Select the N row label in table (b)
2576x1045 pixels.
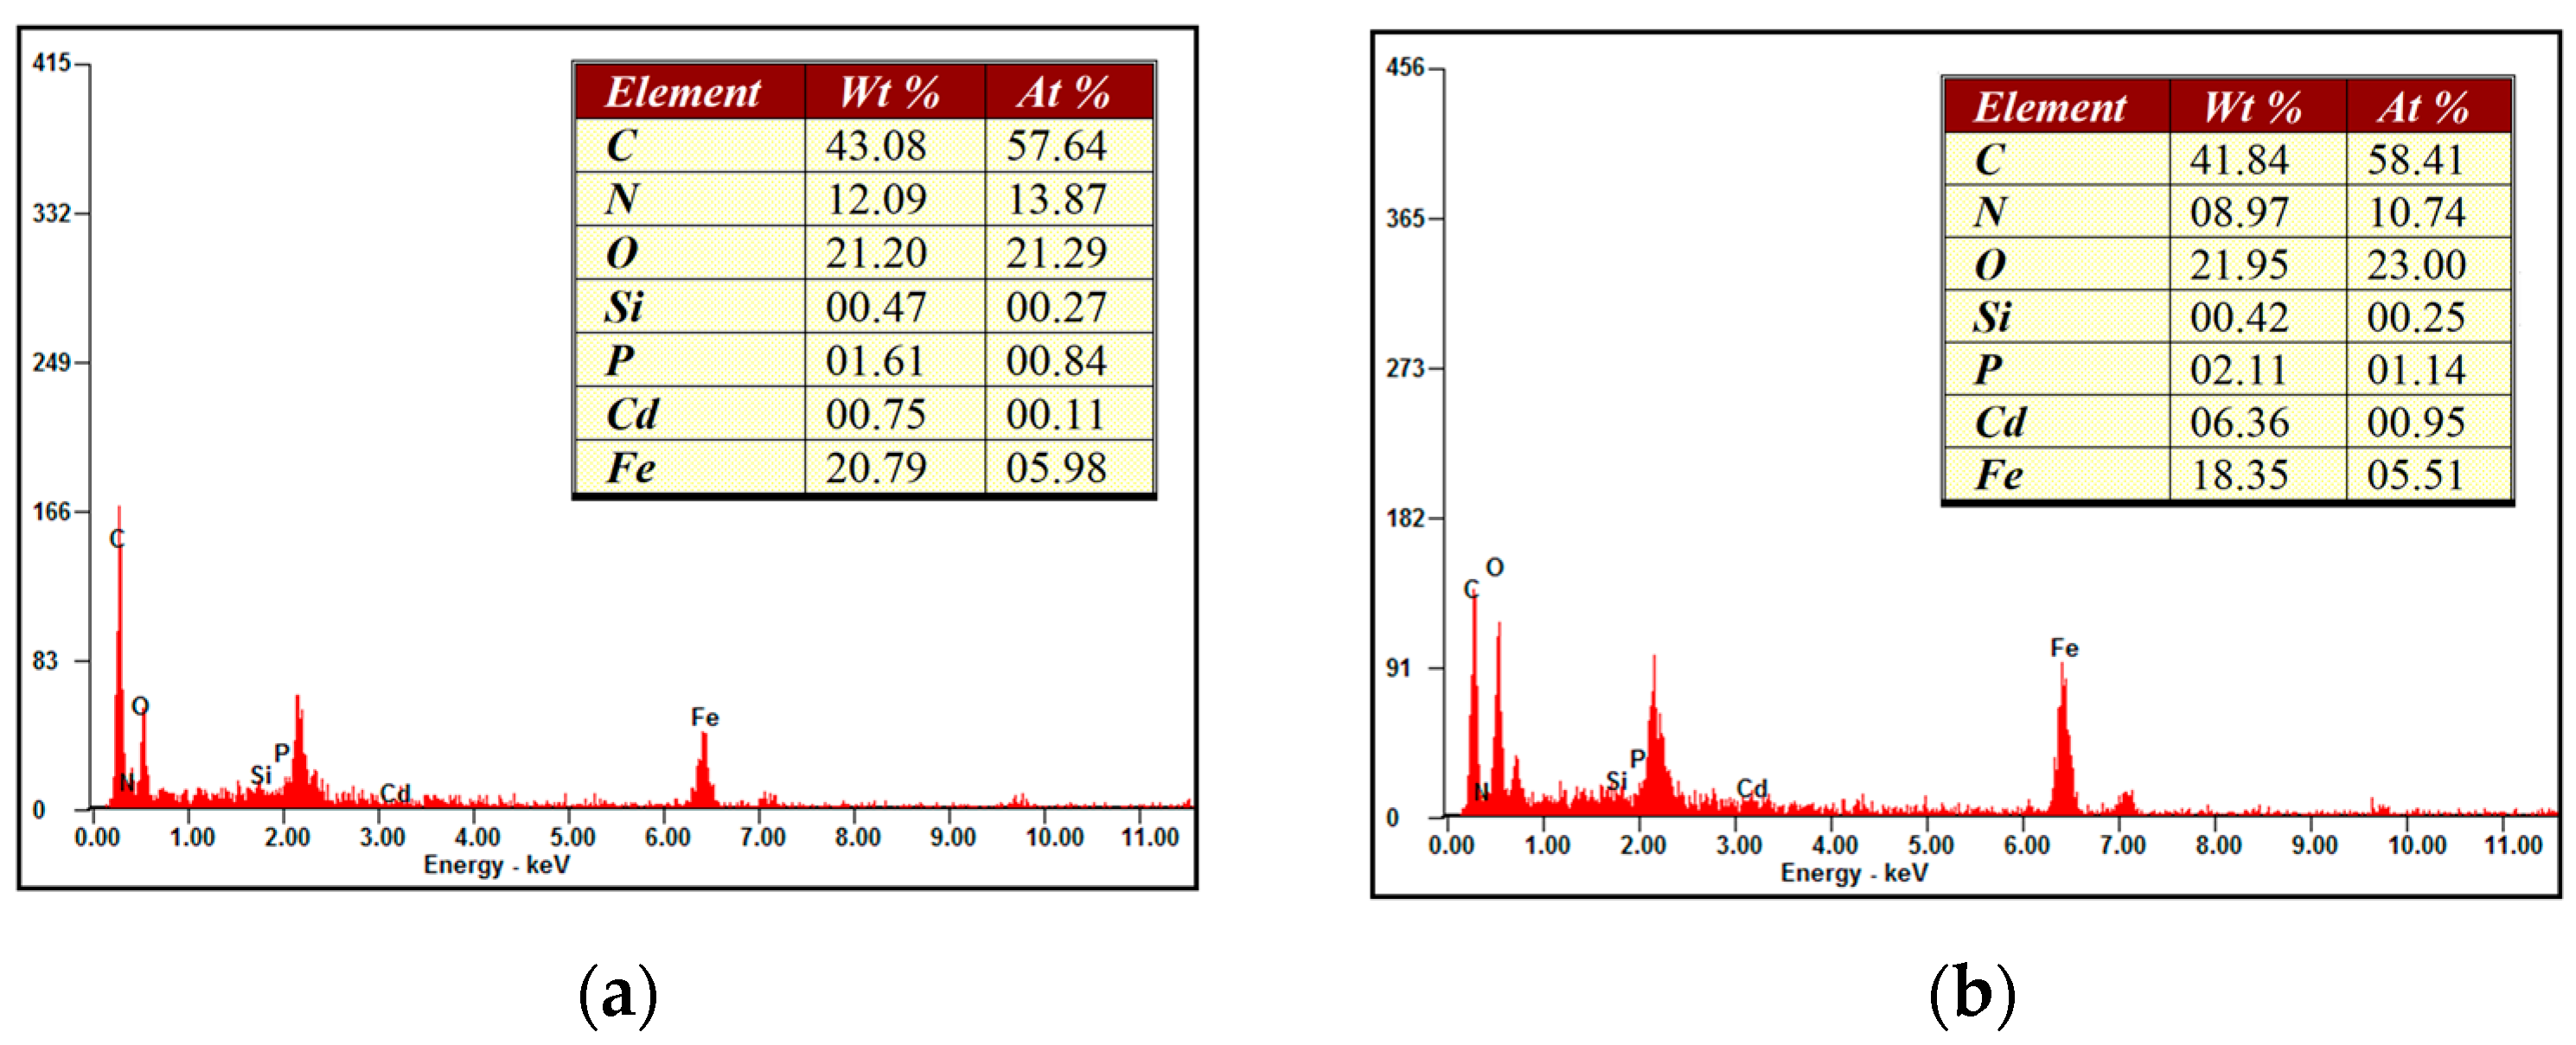pyautogui.click(x=1990, y=212)
